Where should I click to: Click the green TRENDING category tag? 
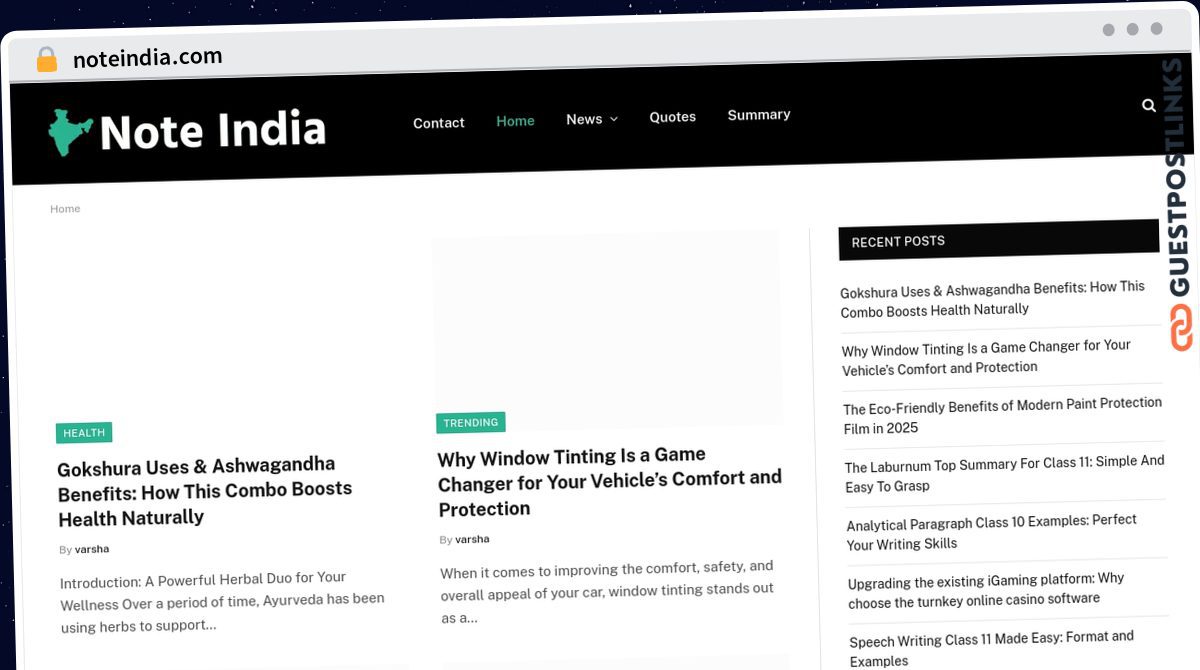tap(470, 423)
